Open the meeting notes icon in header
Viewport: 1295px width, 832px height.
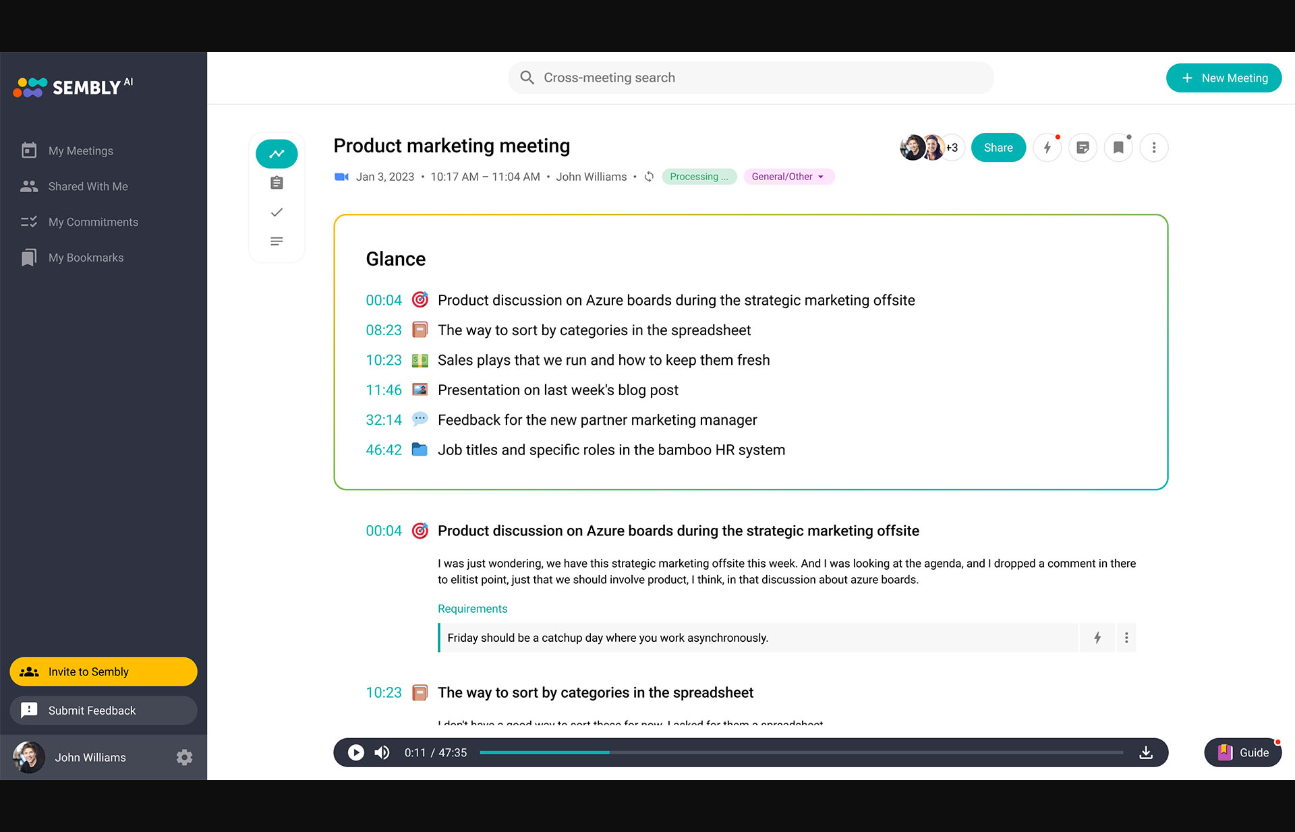pos(1082,148)
